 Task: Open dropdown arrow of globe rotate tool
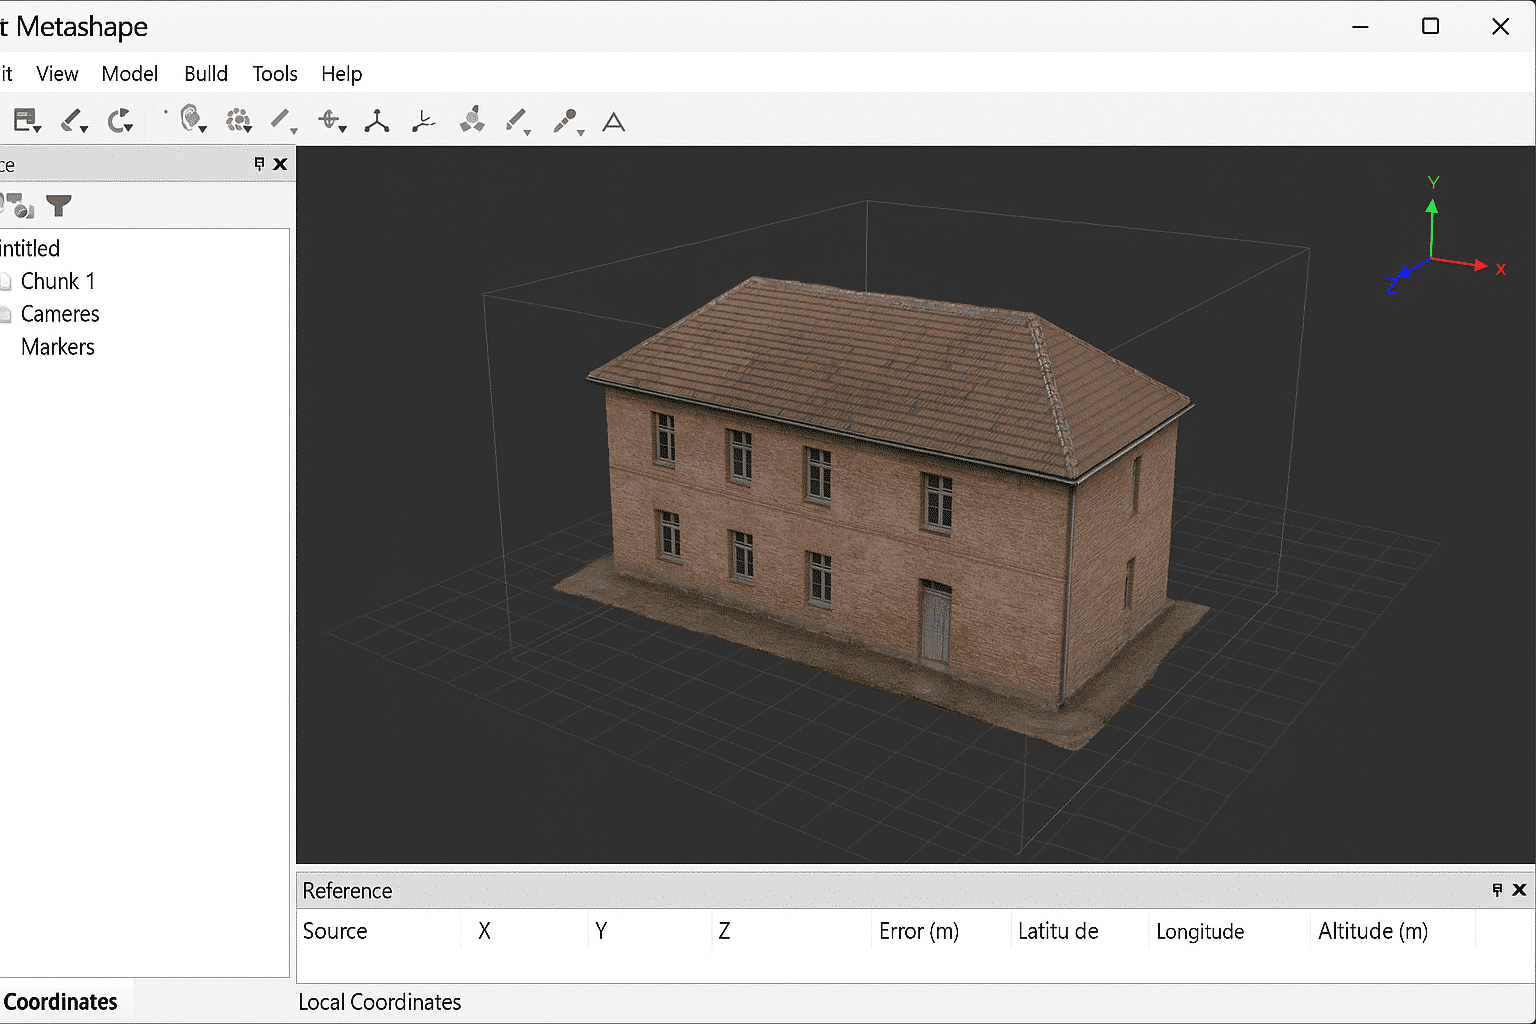(343, 128)
